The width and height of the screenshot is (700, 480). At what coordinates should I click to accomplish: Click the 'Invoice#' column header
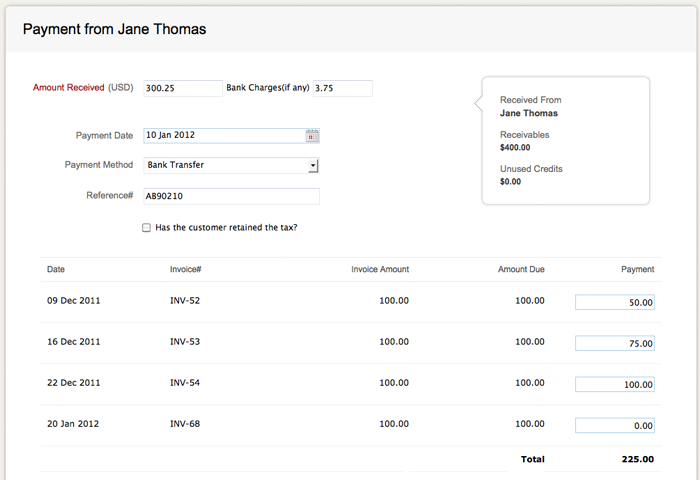185,269
